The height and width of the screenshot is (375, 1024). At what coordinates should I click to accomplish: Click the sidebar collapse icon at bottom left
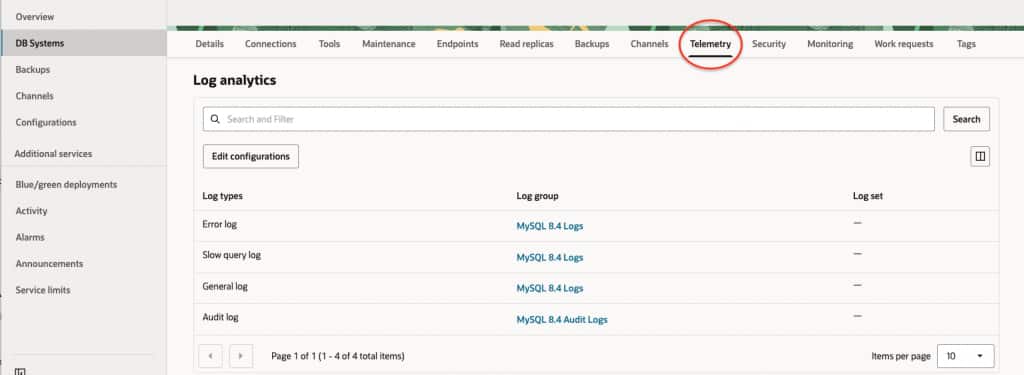click(x=20, y=372)
